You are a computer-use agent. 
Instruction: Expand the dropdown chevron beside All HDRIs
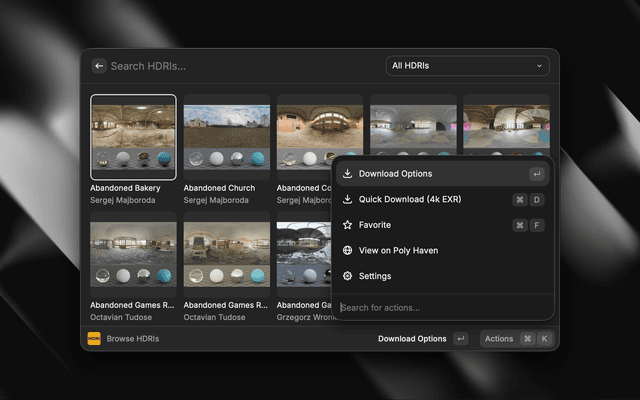tap(540, 66)
